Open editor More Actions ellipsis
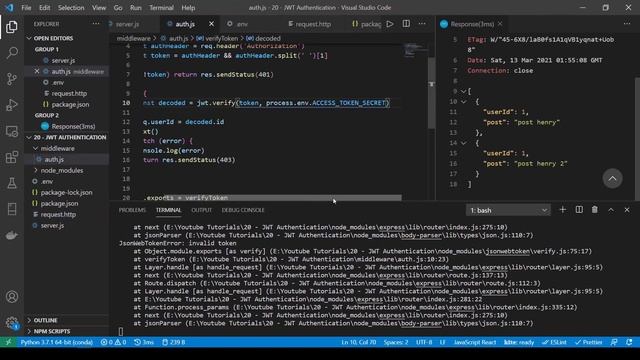Screen dimensions: 640x360 coord(422,24)
